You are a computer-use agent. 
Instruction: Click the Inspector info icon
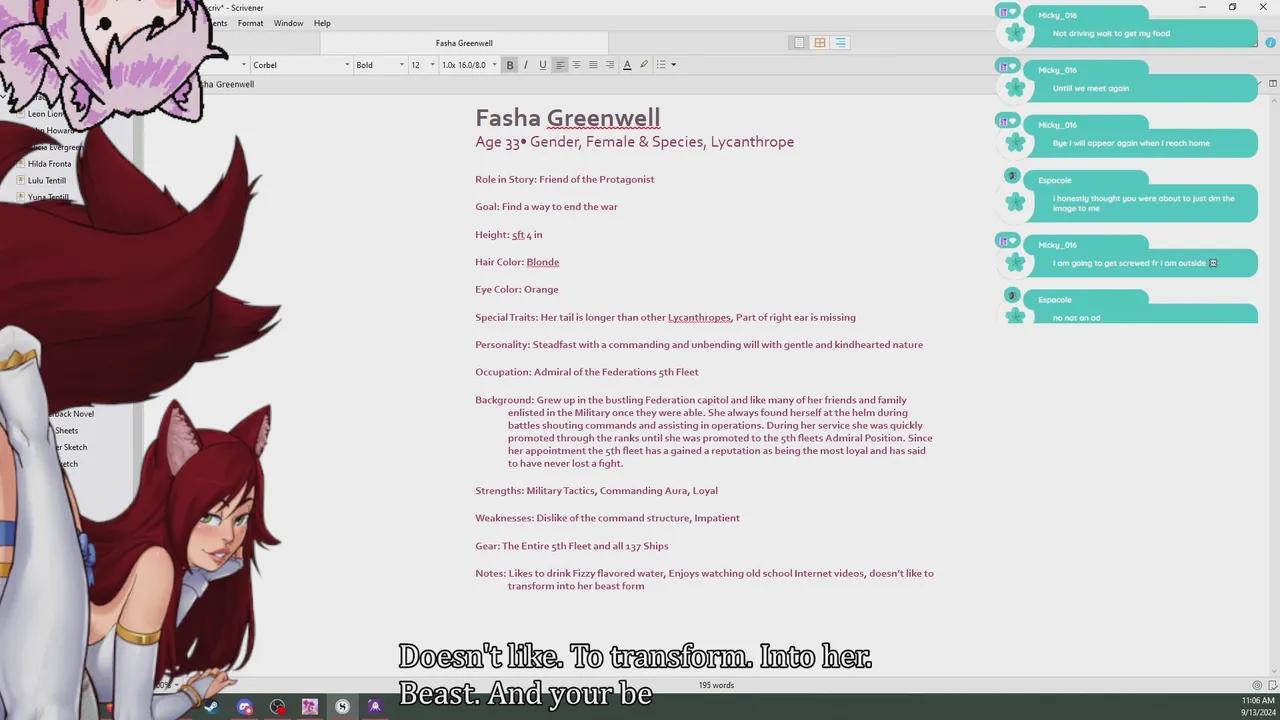(1273, 43)
